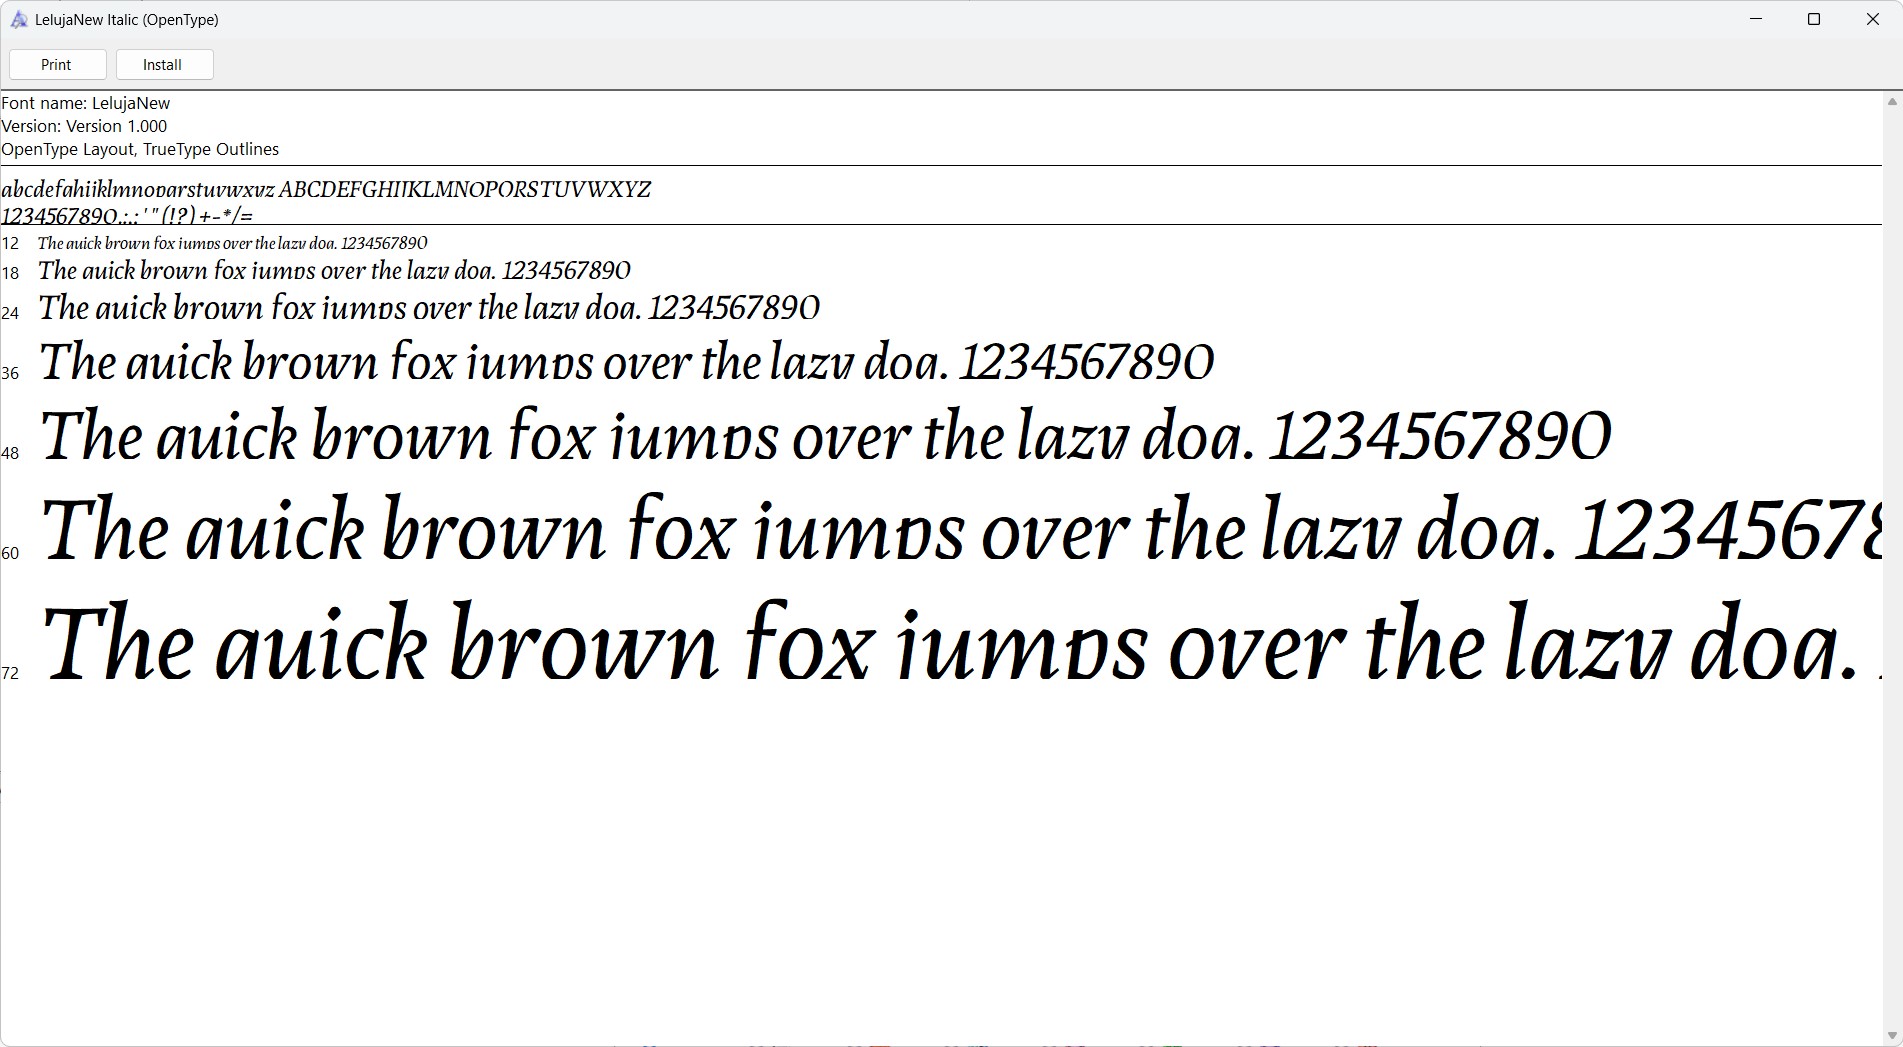The width and height of the screenshot is (1903, 1047).
Task: Click the 18 point size label
Action: point(10,273)
